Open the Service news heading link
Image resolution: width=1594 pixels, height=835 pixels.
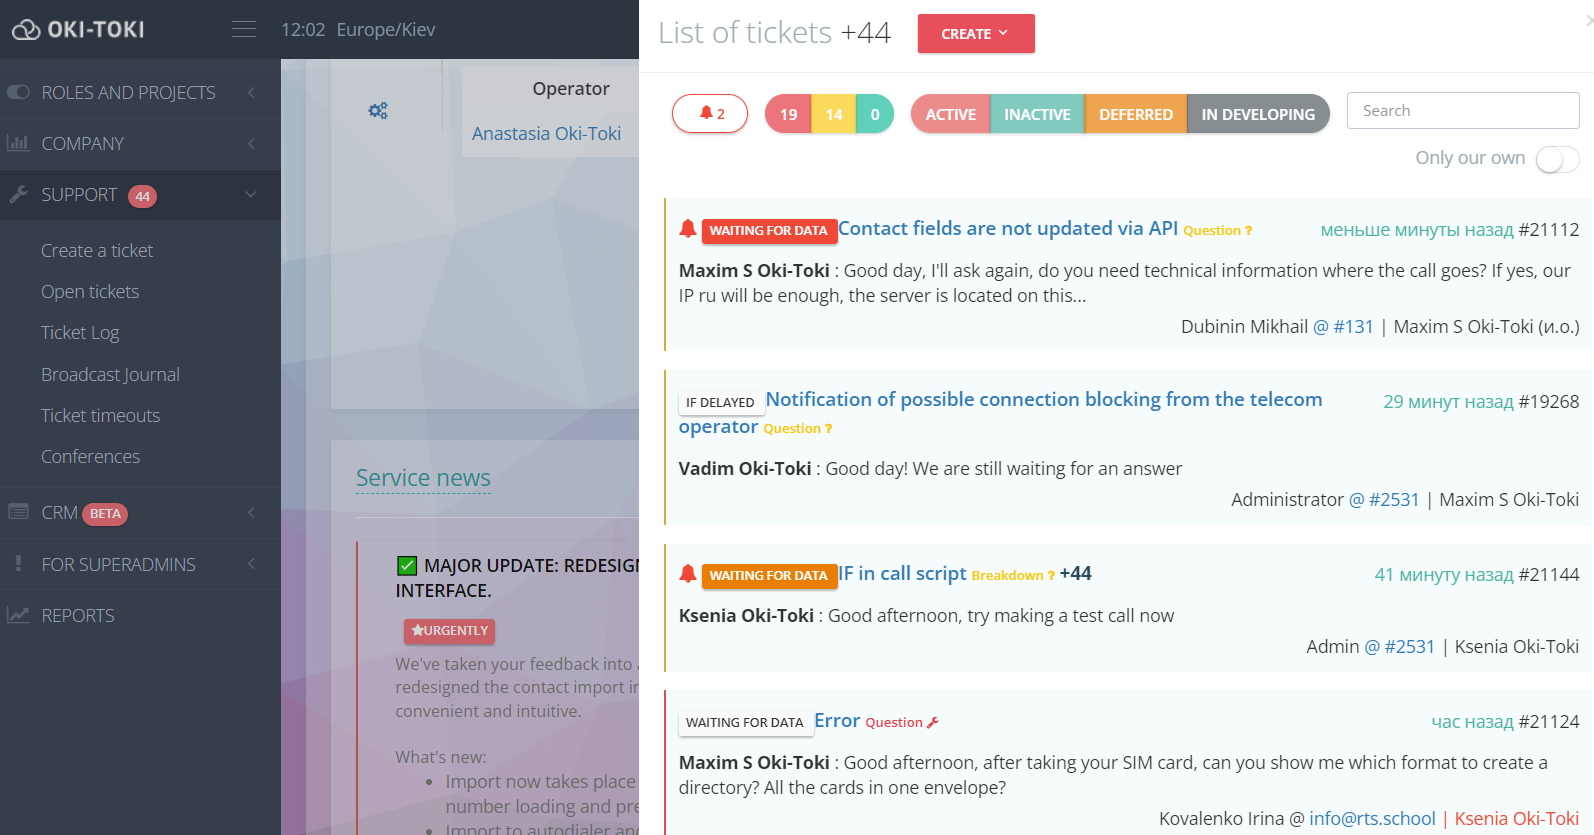[423, 478]
